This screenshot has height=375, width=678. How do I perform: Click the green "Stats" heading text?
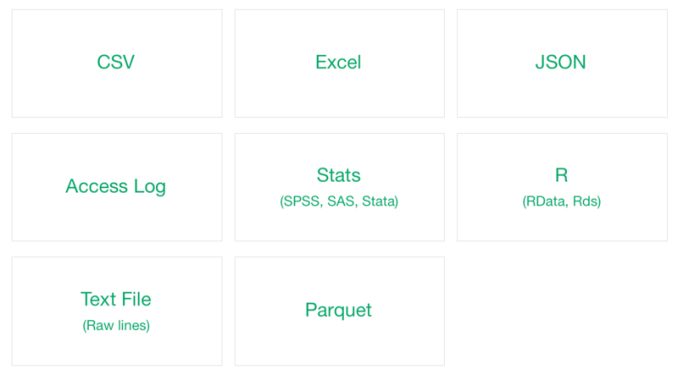tap(339, 175)
